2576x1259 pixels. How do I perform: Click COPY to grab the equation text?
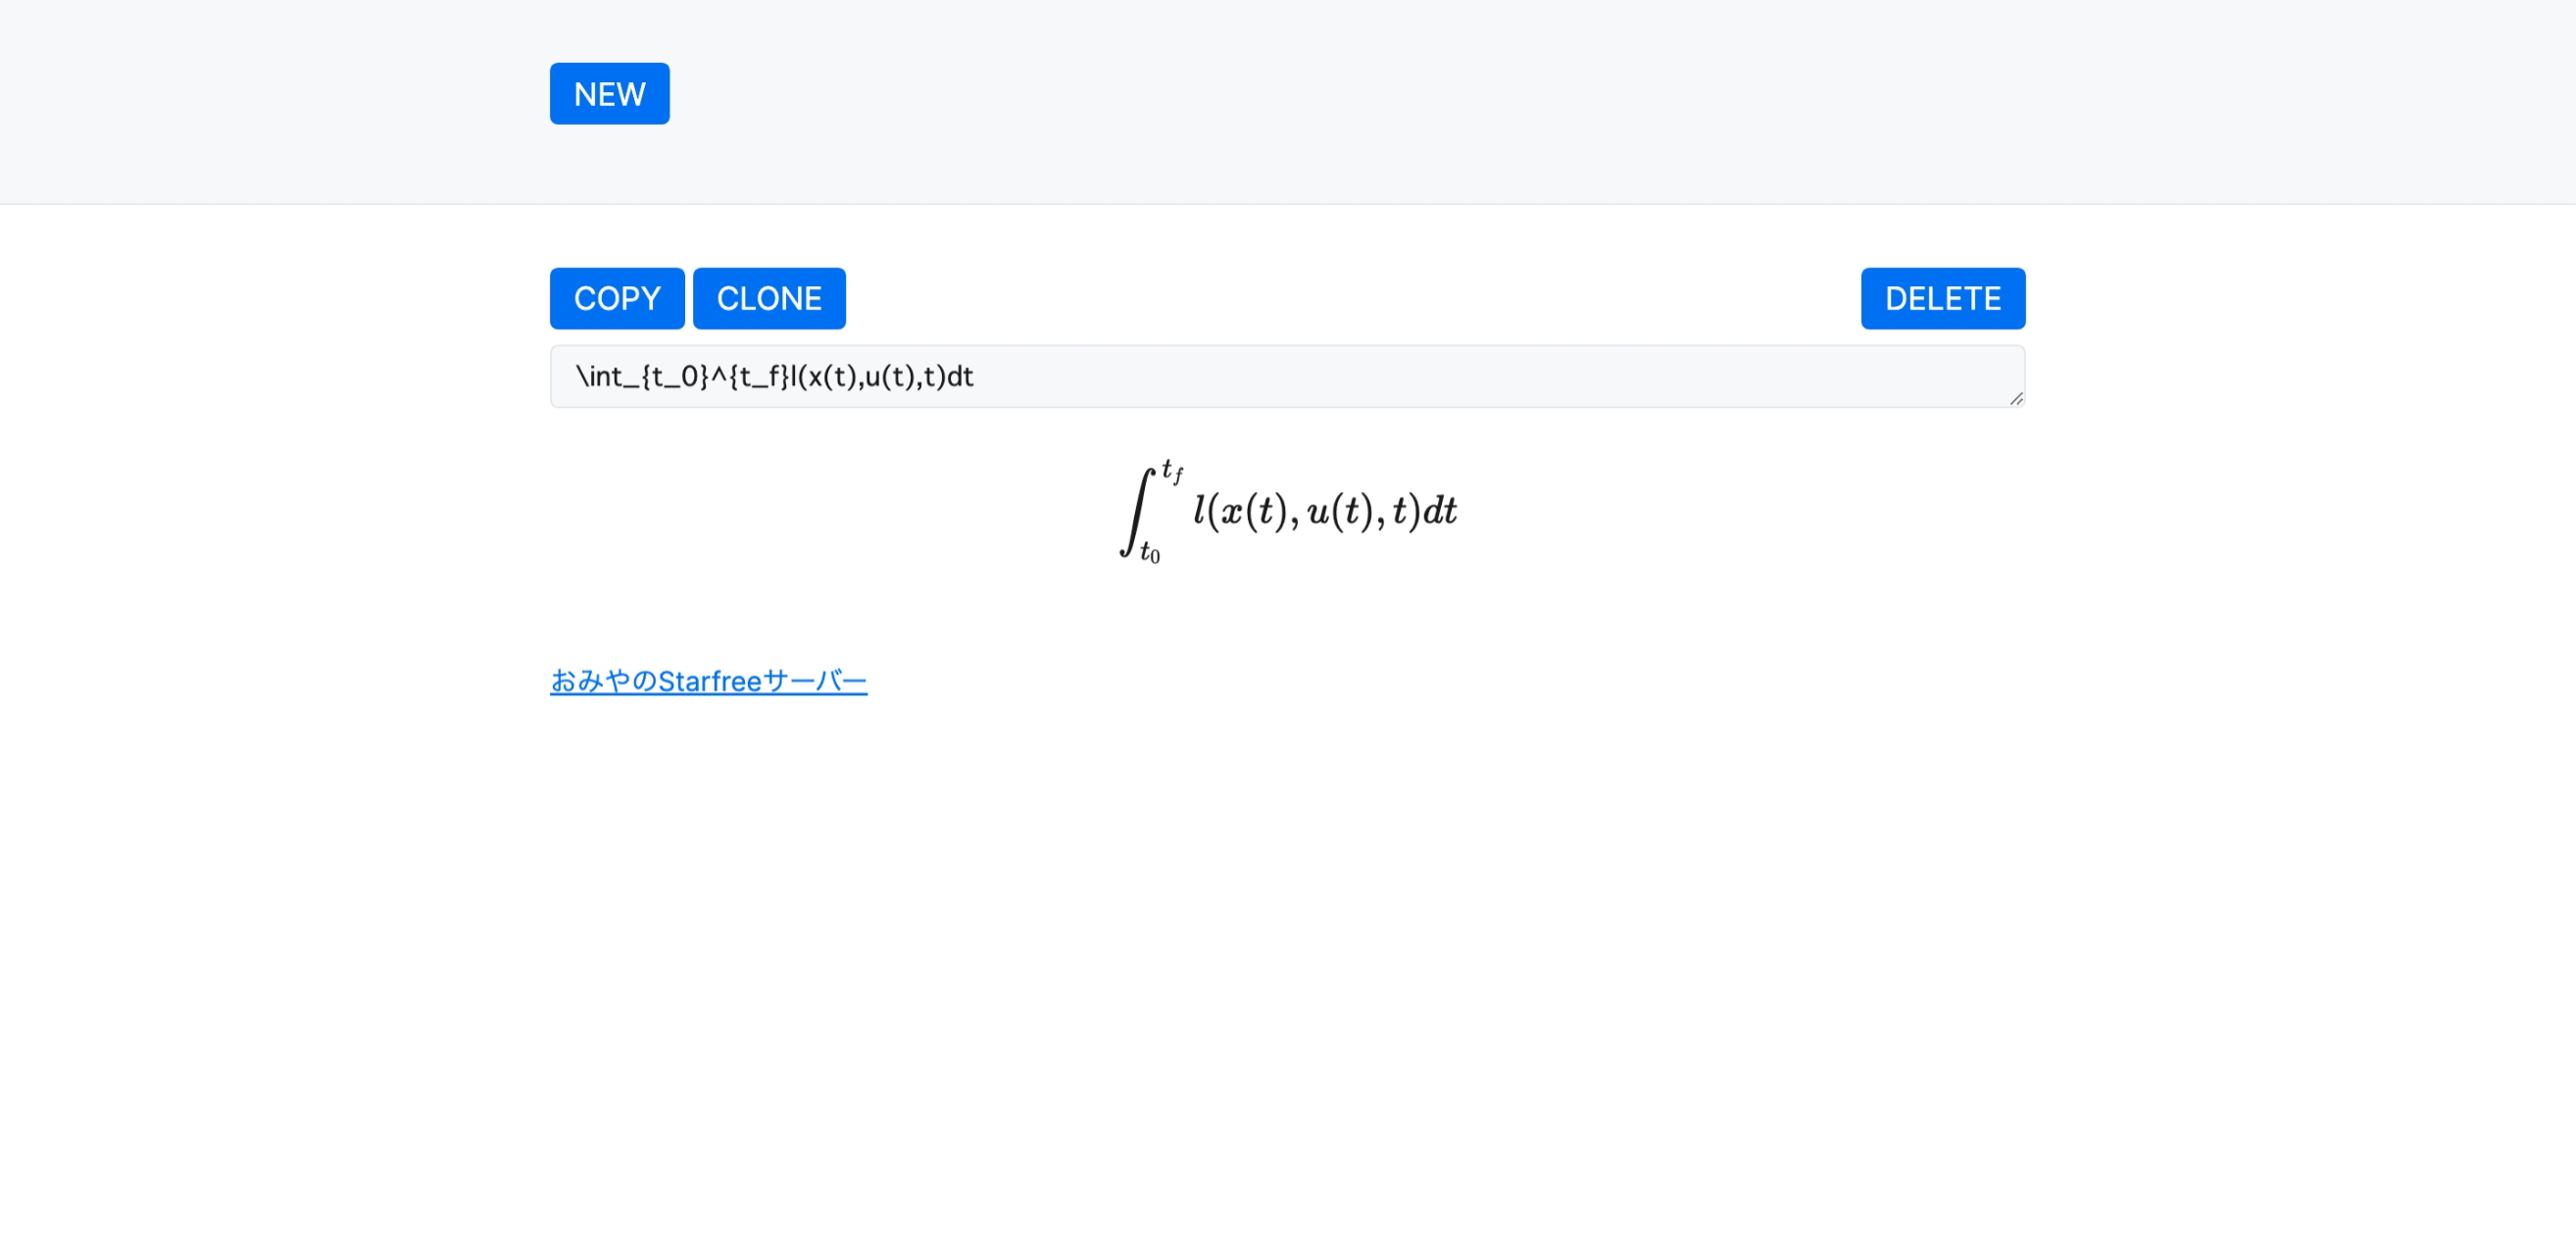point(616,298)
